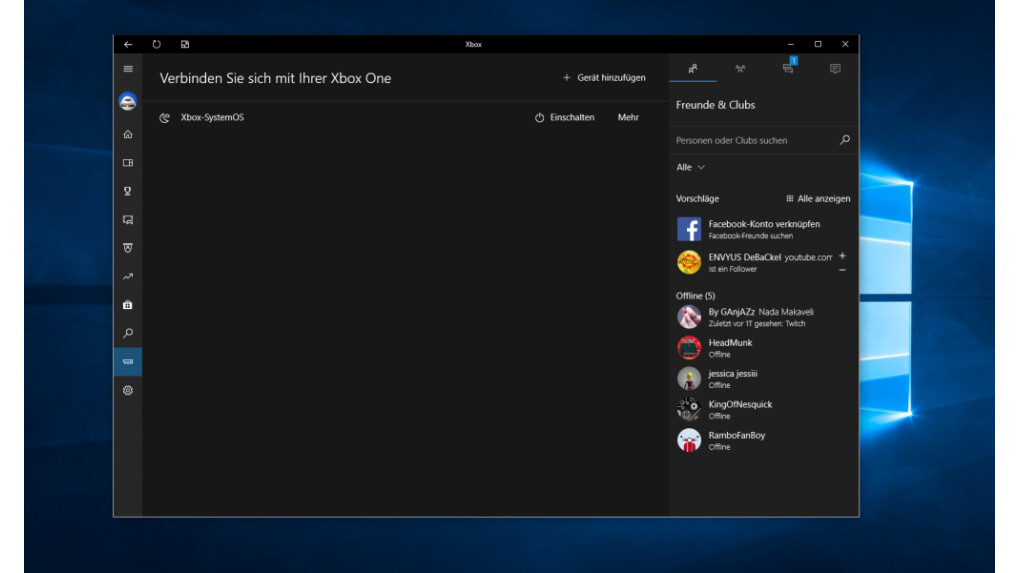Go to the Home page in sidebar

click(x=128, y=134)
